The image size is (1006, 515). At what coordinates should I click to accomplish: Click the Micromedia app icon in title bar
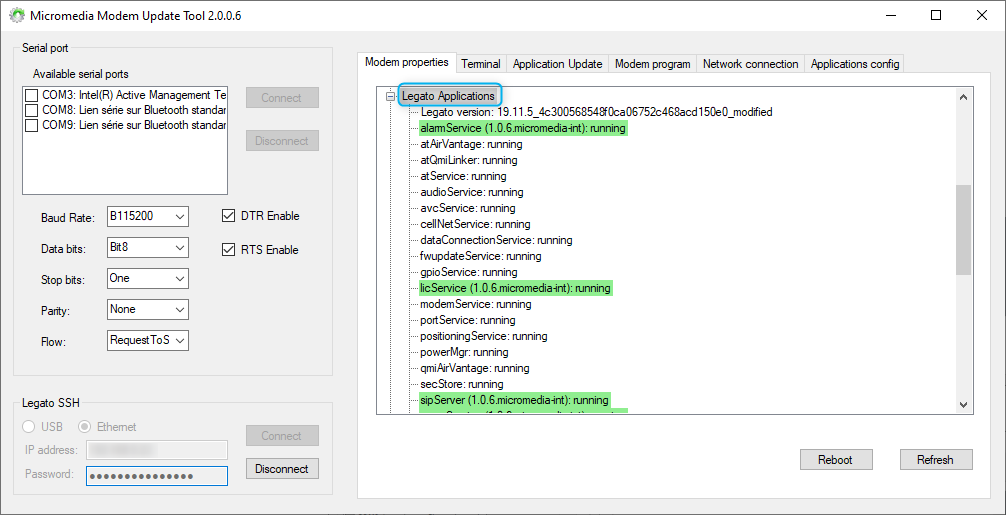pos(16,16)
